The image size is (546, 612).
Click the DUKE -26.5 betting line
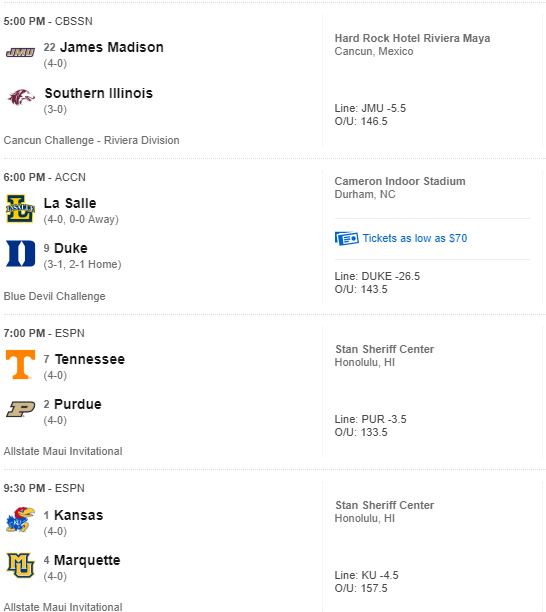click(x=391, y=276)
